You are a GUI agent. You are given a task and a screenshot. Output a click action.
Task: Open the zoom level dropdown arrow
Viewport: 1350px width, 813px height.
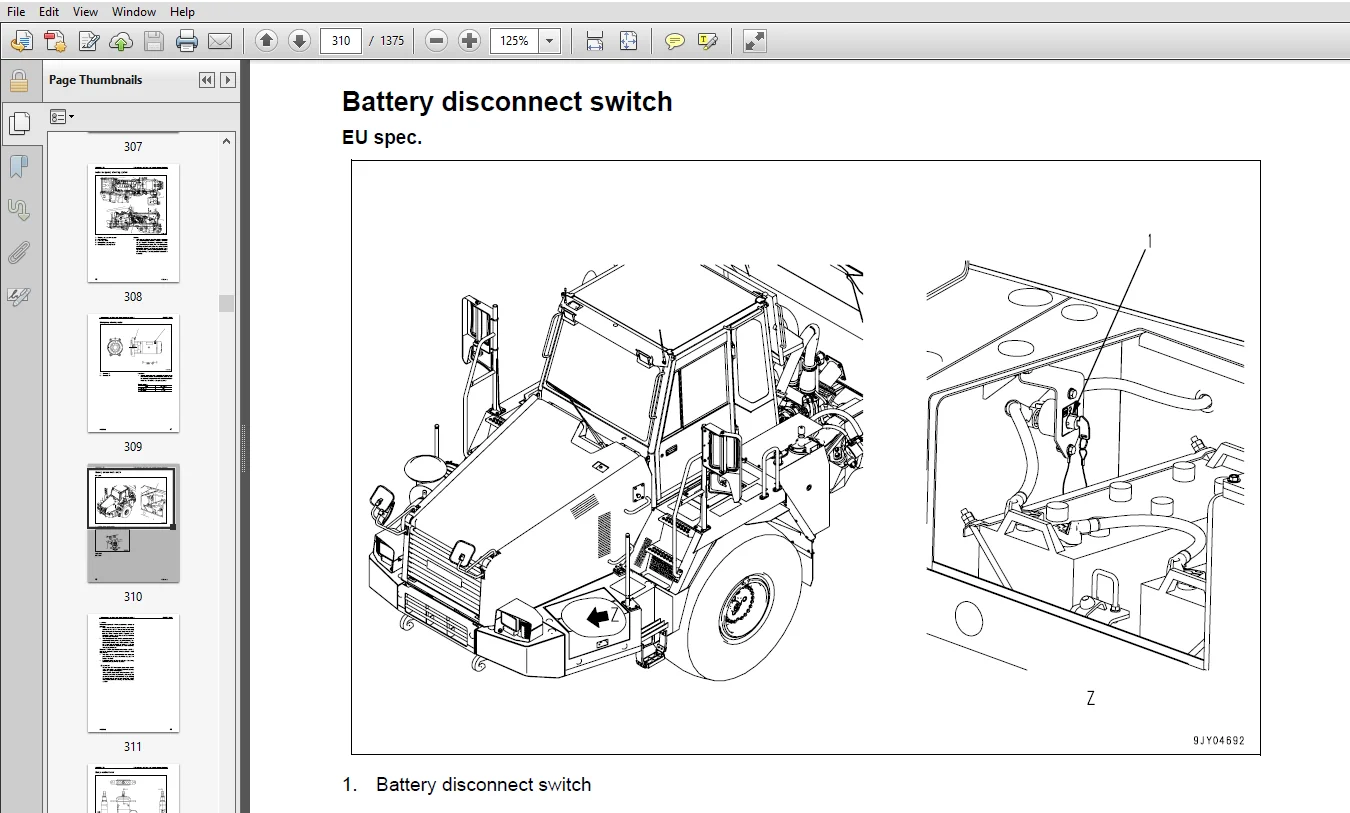click(550, 41)
